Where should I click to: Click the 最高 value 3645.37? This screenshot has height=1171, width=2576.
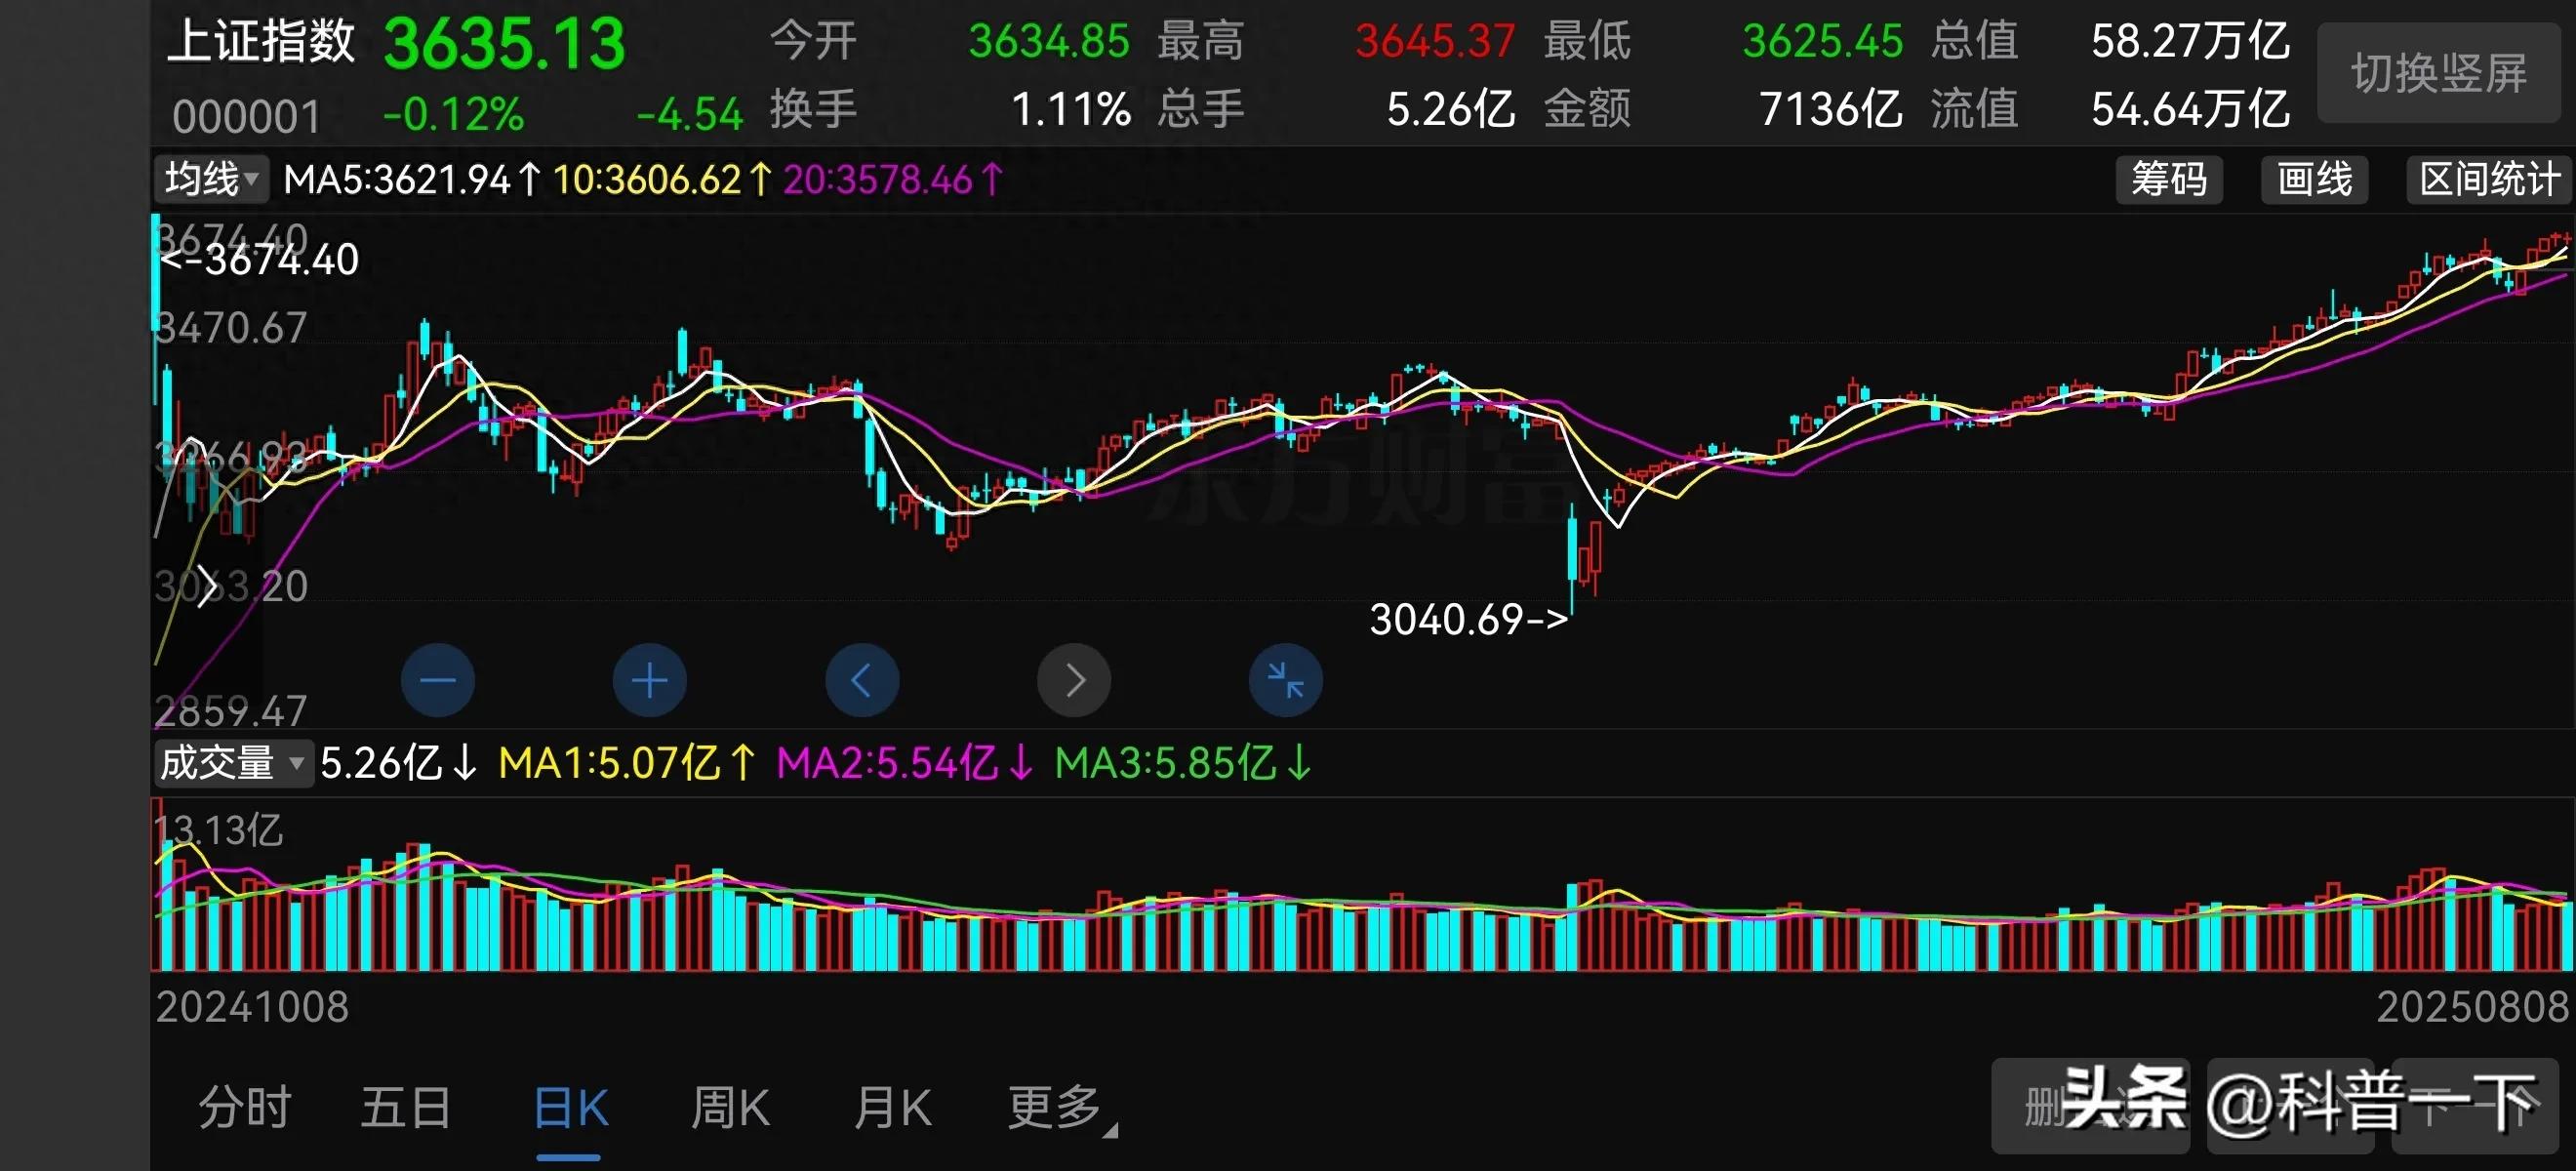[1435, 42]
